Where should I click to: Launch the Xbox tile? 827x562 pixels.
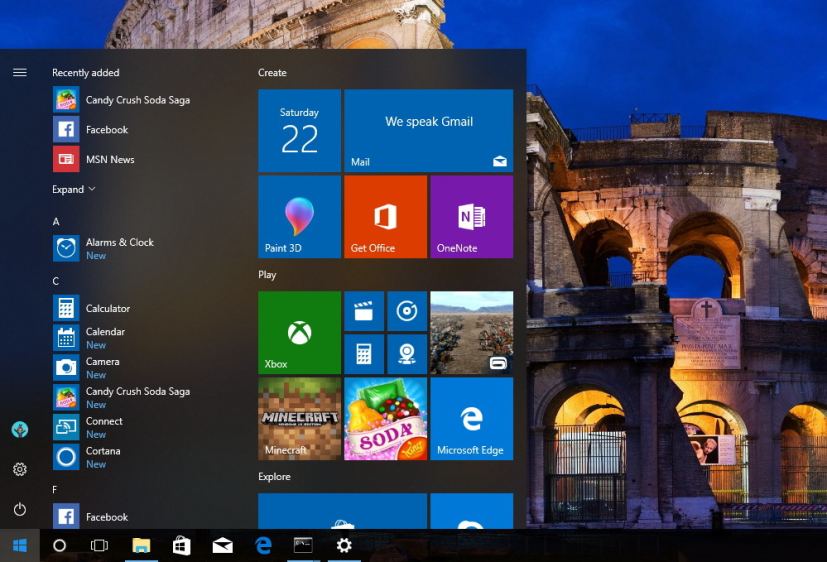tap(299, 333)
